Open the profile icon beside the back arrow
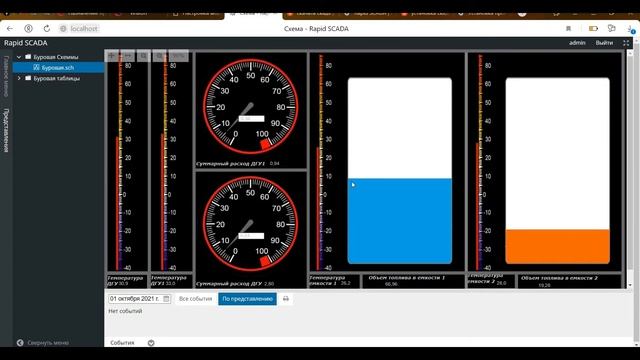This screenshot has width=640, height=360. coord(28,29)
